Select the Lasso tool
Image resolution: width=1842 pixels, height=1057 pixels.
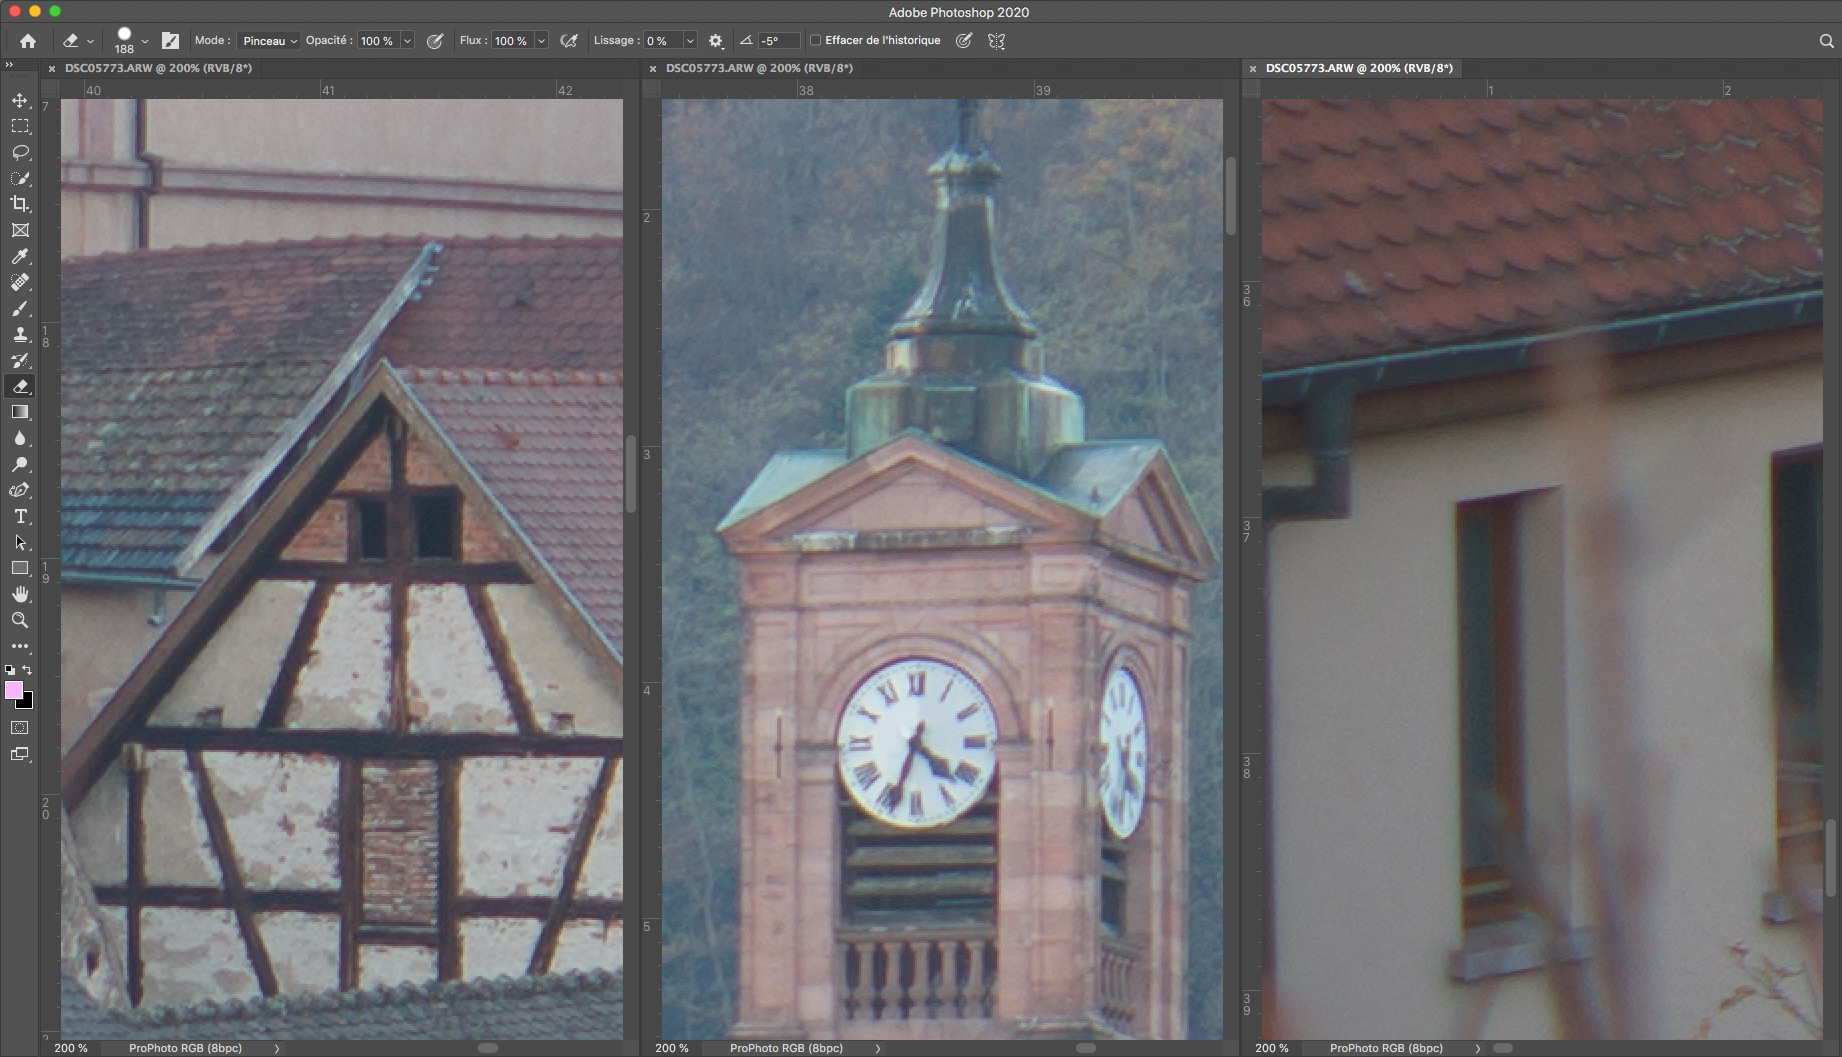click(20, 153)
